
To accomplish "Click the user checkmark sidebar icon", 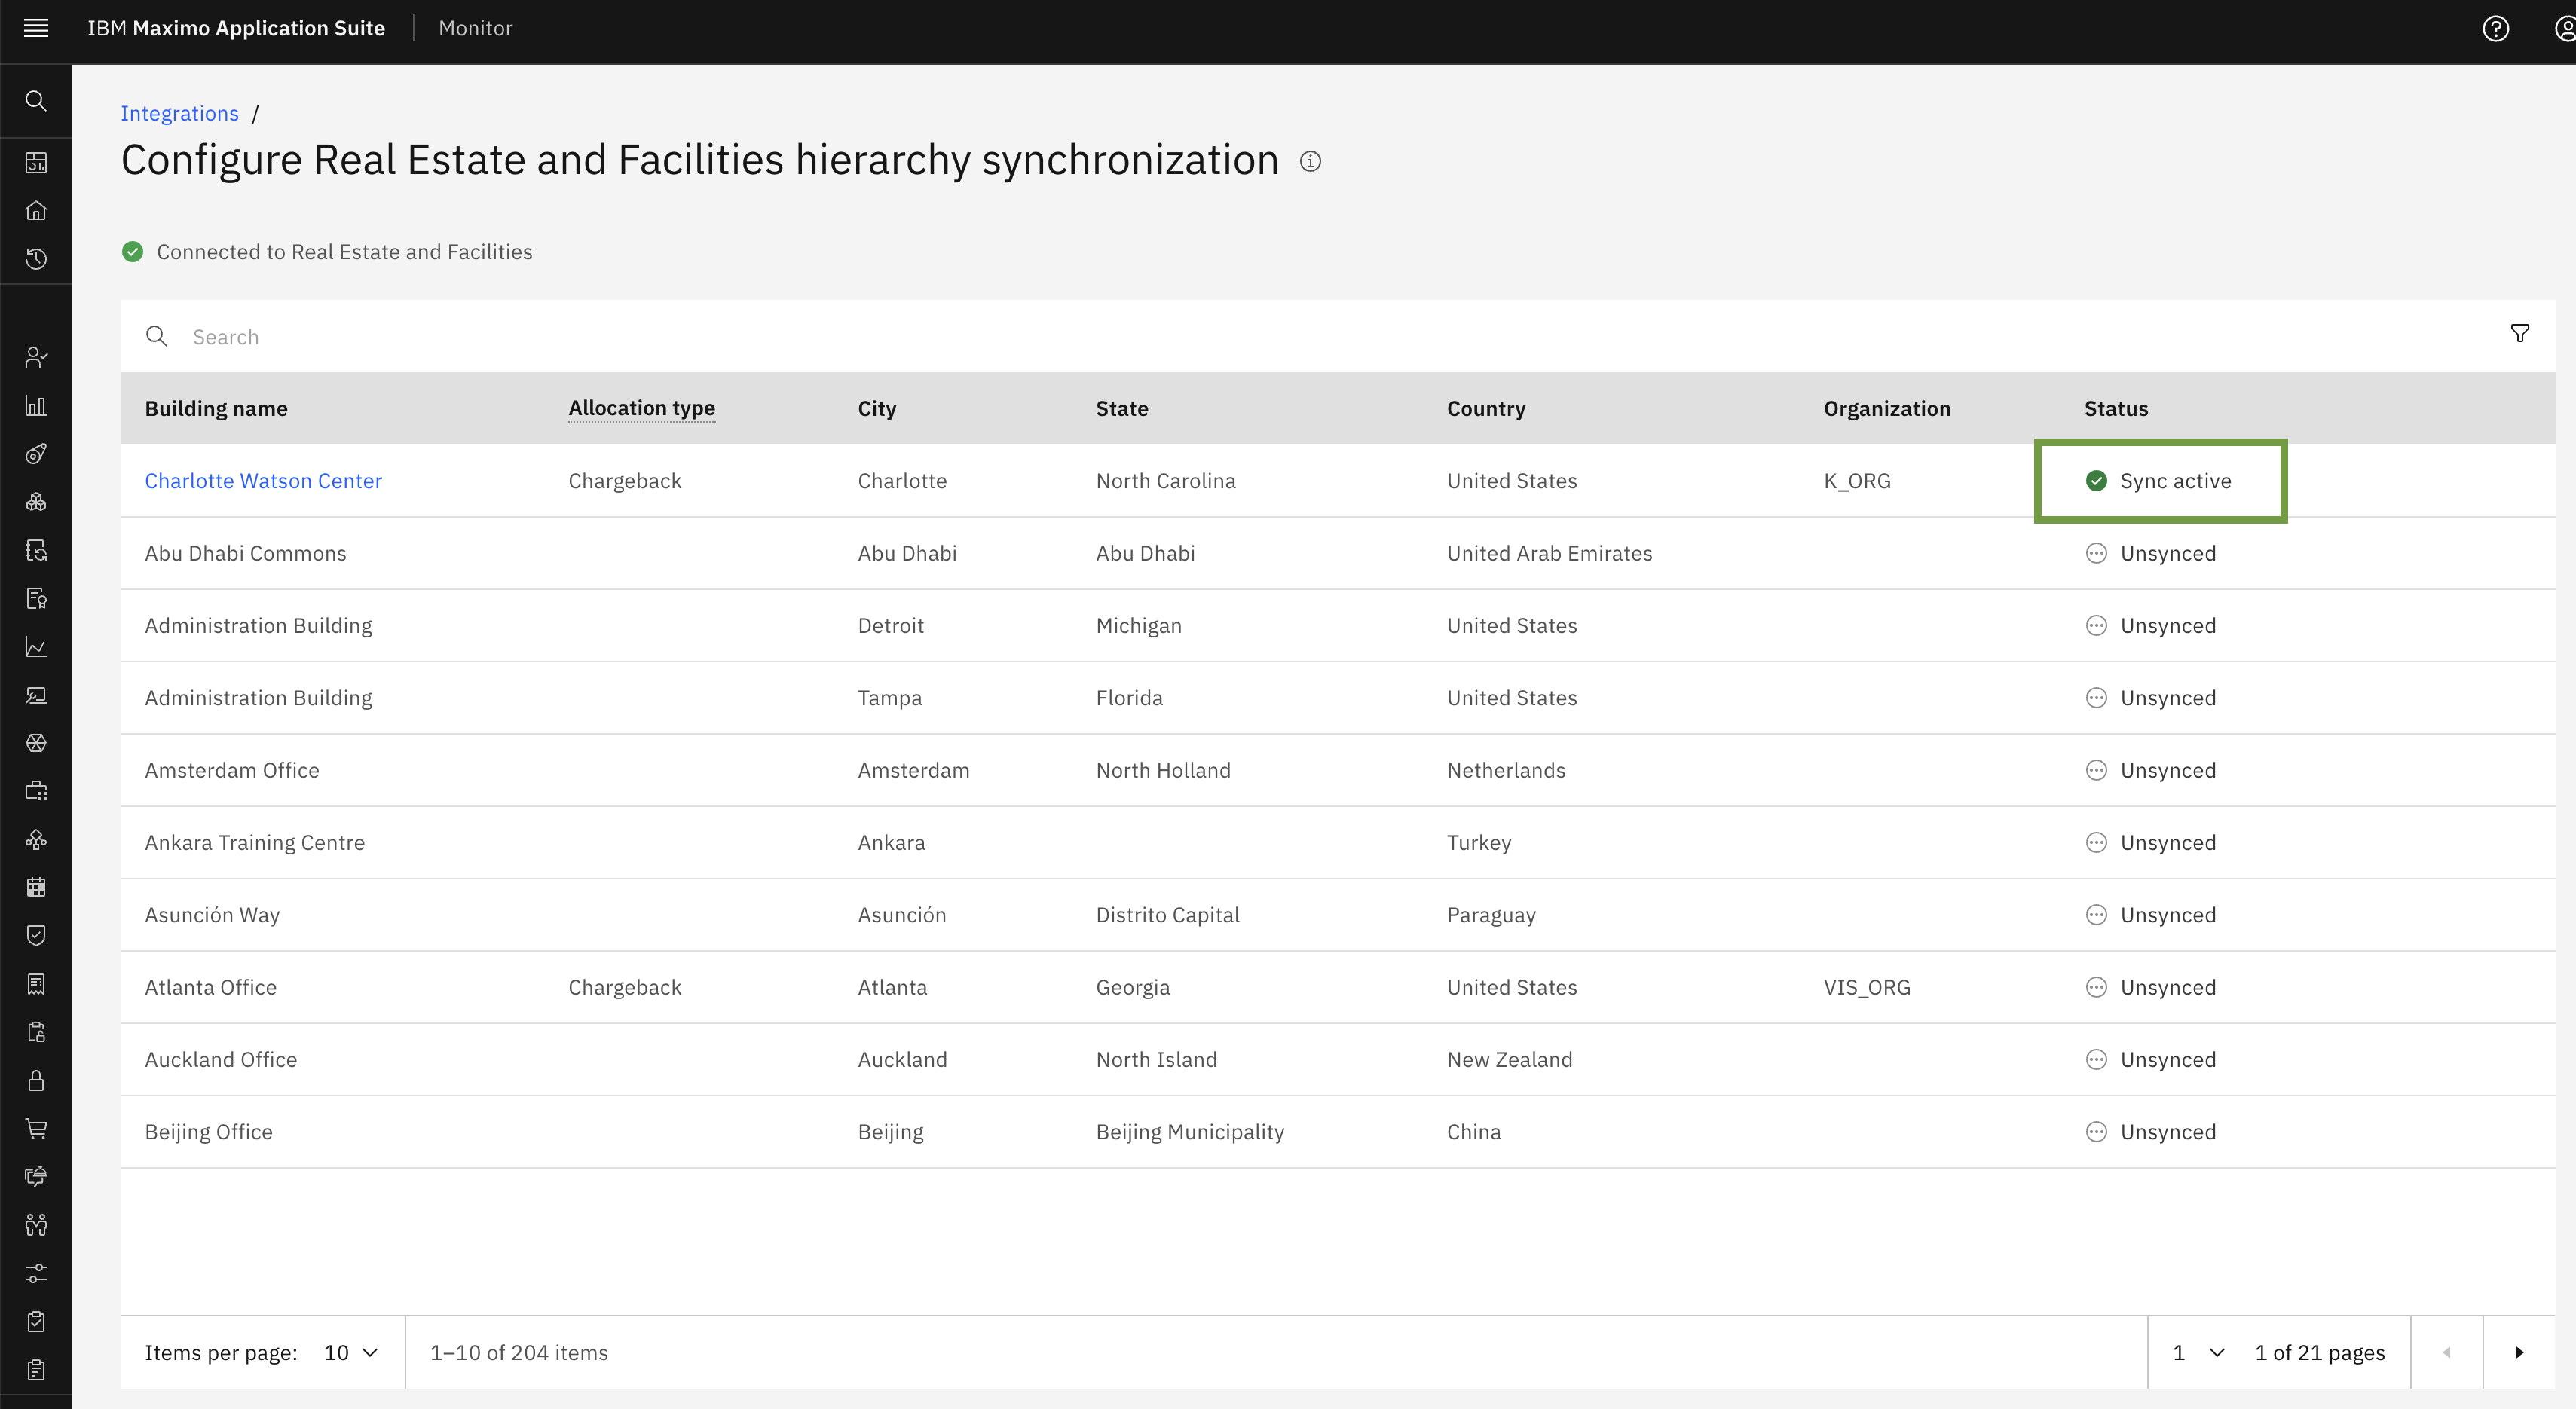I will point(36,357).
